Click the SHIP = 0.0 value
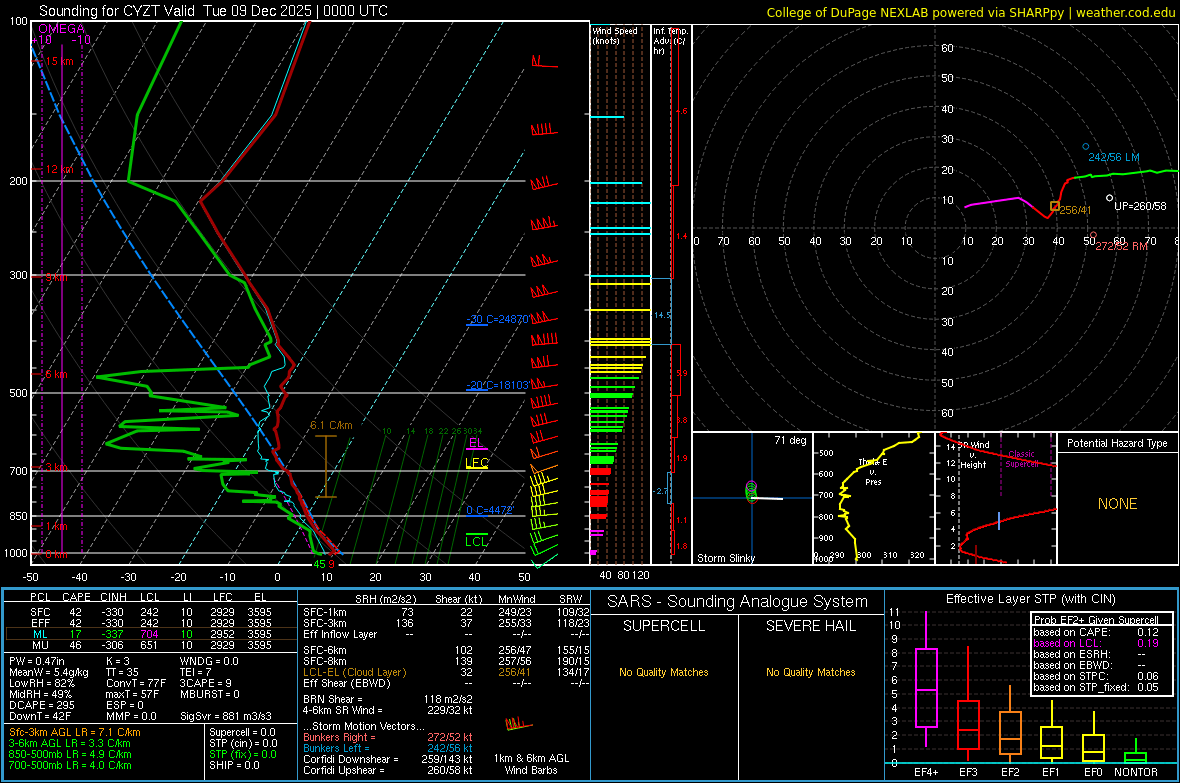 234,765
